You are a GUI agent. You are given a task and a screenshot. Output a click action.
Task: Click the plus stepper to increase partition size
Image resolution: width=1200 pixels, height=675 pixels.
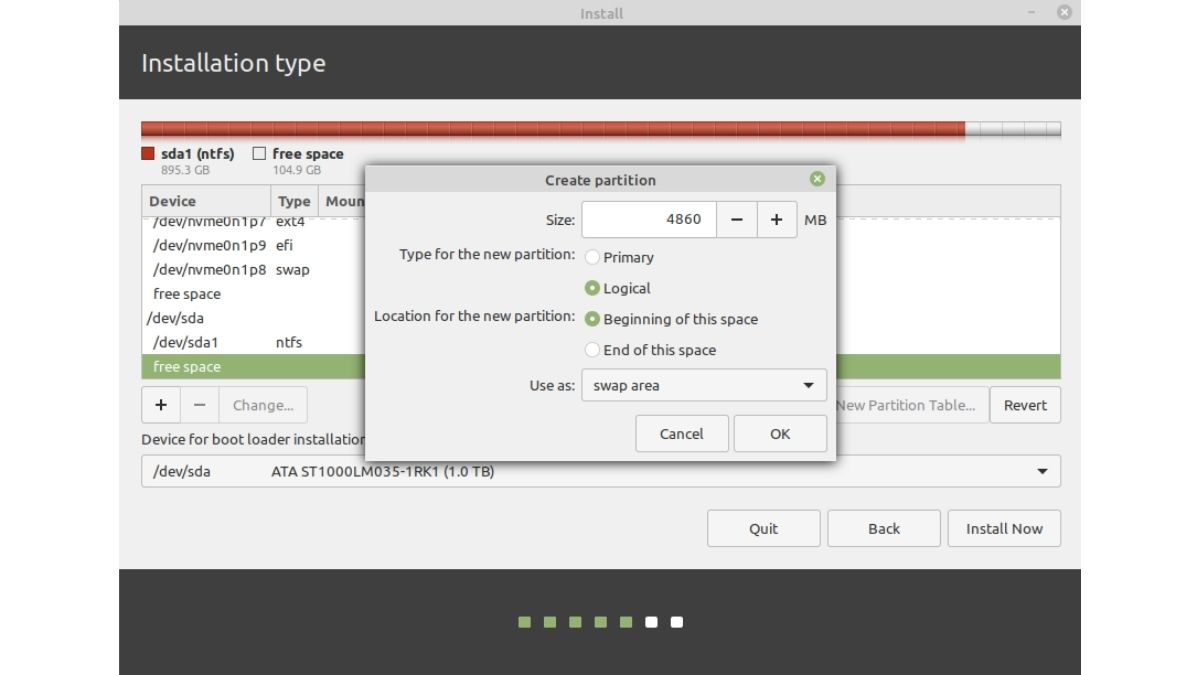(776, 219)
